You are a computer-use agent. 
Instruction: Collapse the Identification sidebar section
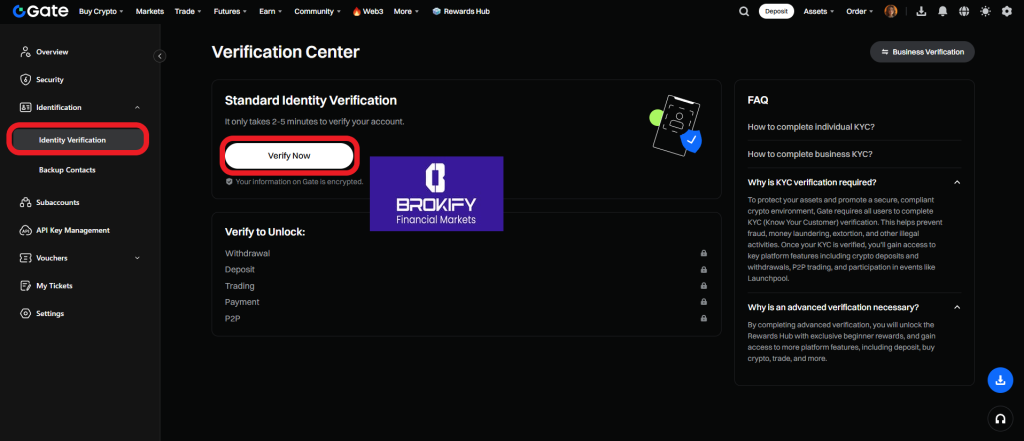pos(137,107)
